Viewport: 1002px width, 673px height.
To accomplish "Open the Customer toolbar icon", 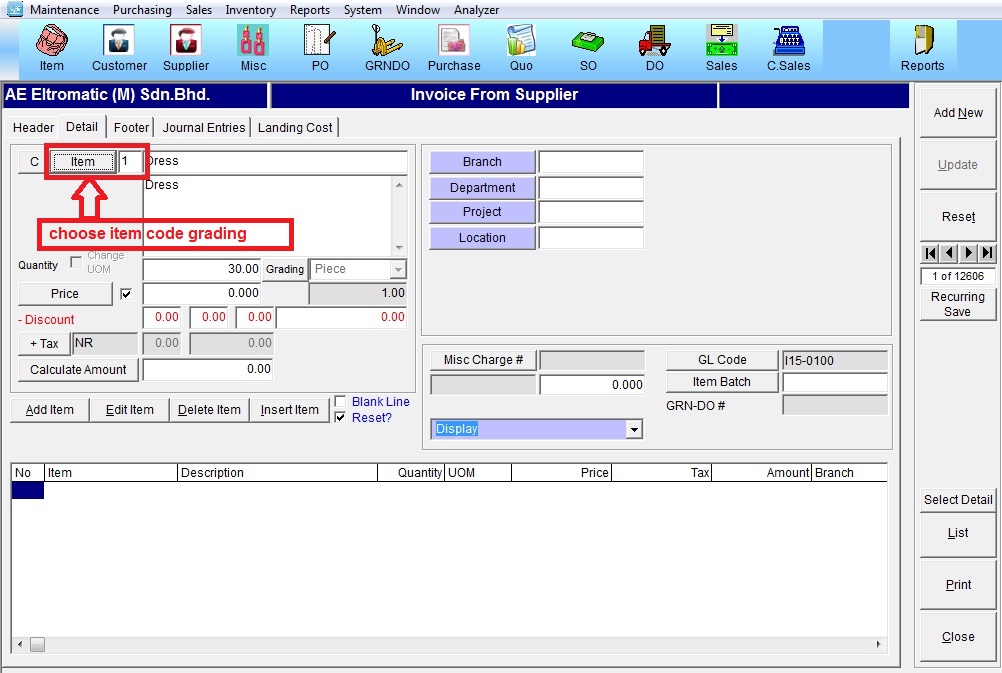I will [x=119, y=47].
